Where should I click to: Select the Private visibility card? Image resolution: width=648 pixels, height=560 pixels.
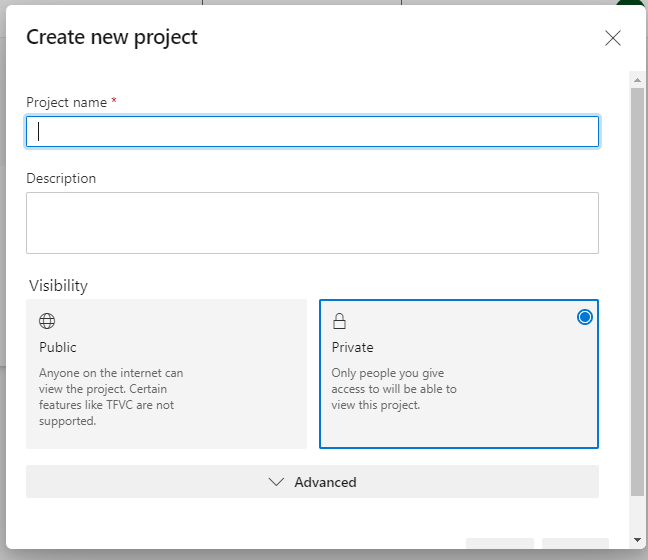pyautogui.click(x=459, y=374)
